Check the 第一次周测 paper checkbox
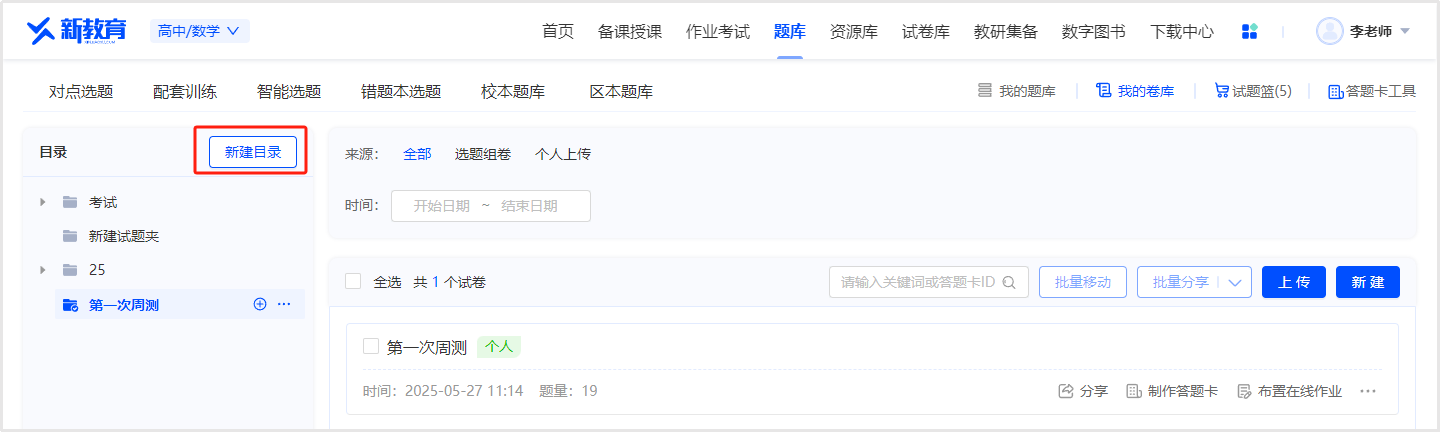The height and width of the screenshot is (432, 1440). (371, 346)
